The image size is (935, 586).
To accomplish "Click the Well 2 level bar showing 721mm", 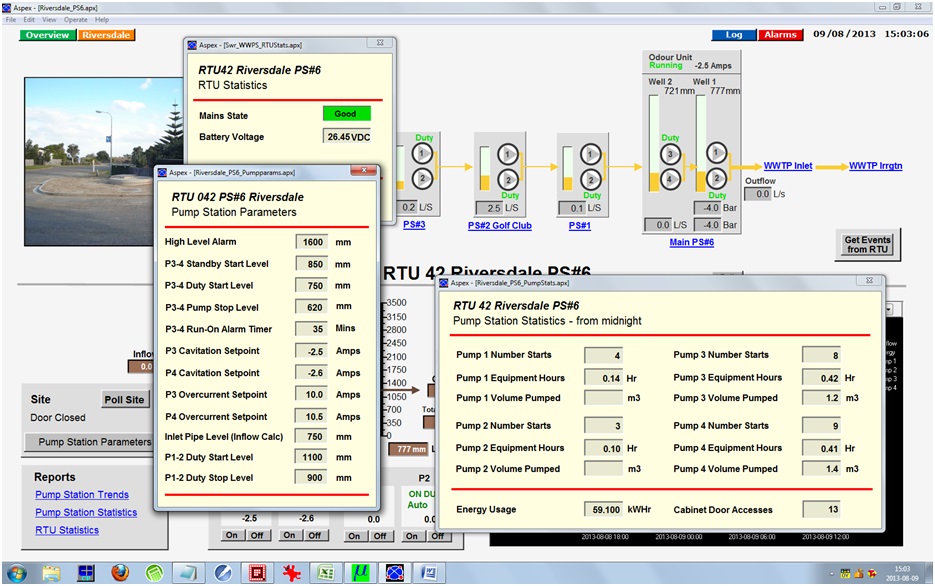I will (654, 143).
